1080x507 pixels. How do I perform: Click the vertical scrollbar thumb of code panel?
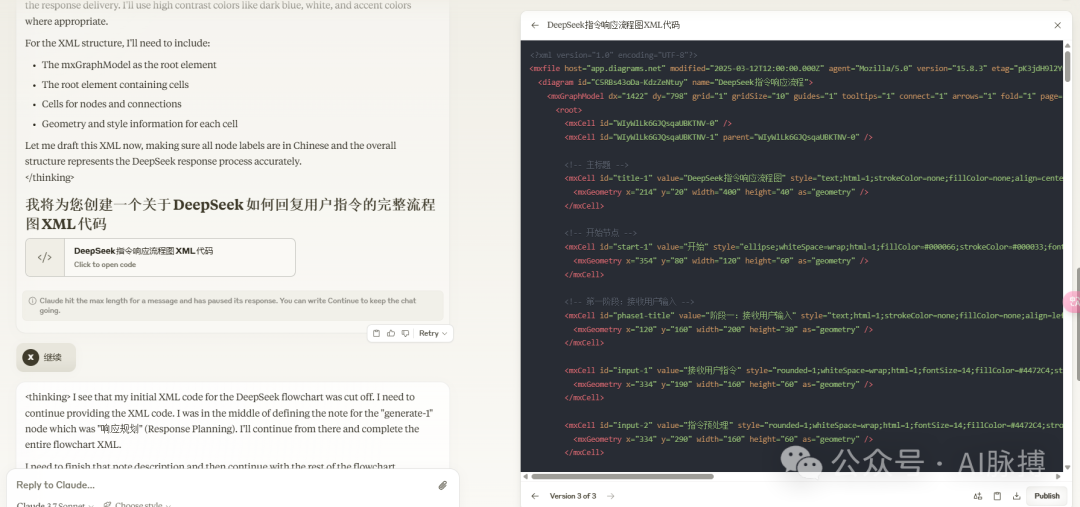[1068, 65]
